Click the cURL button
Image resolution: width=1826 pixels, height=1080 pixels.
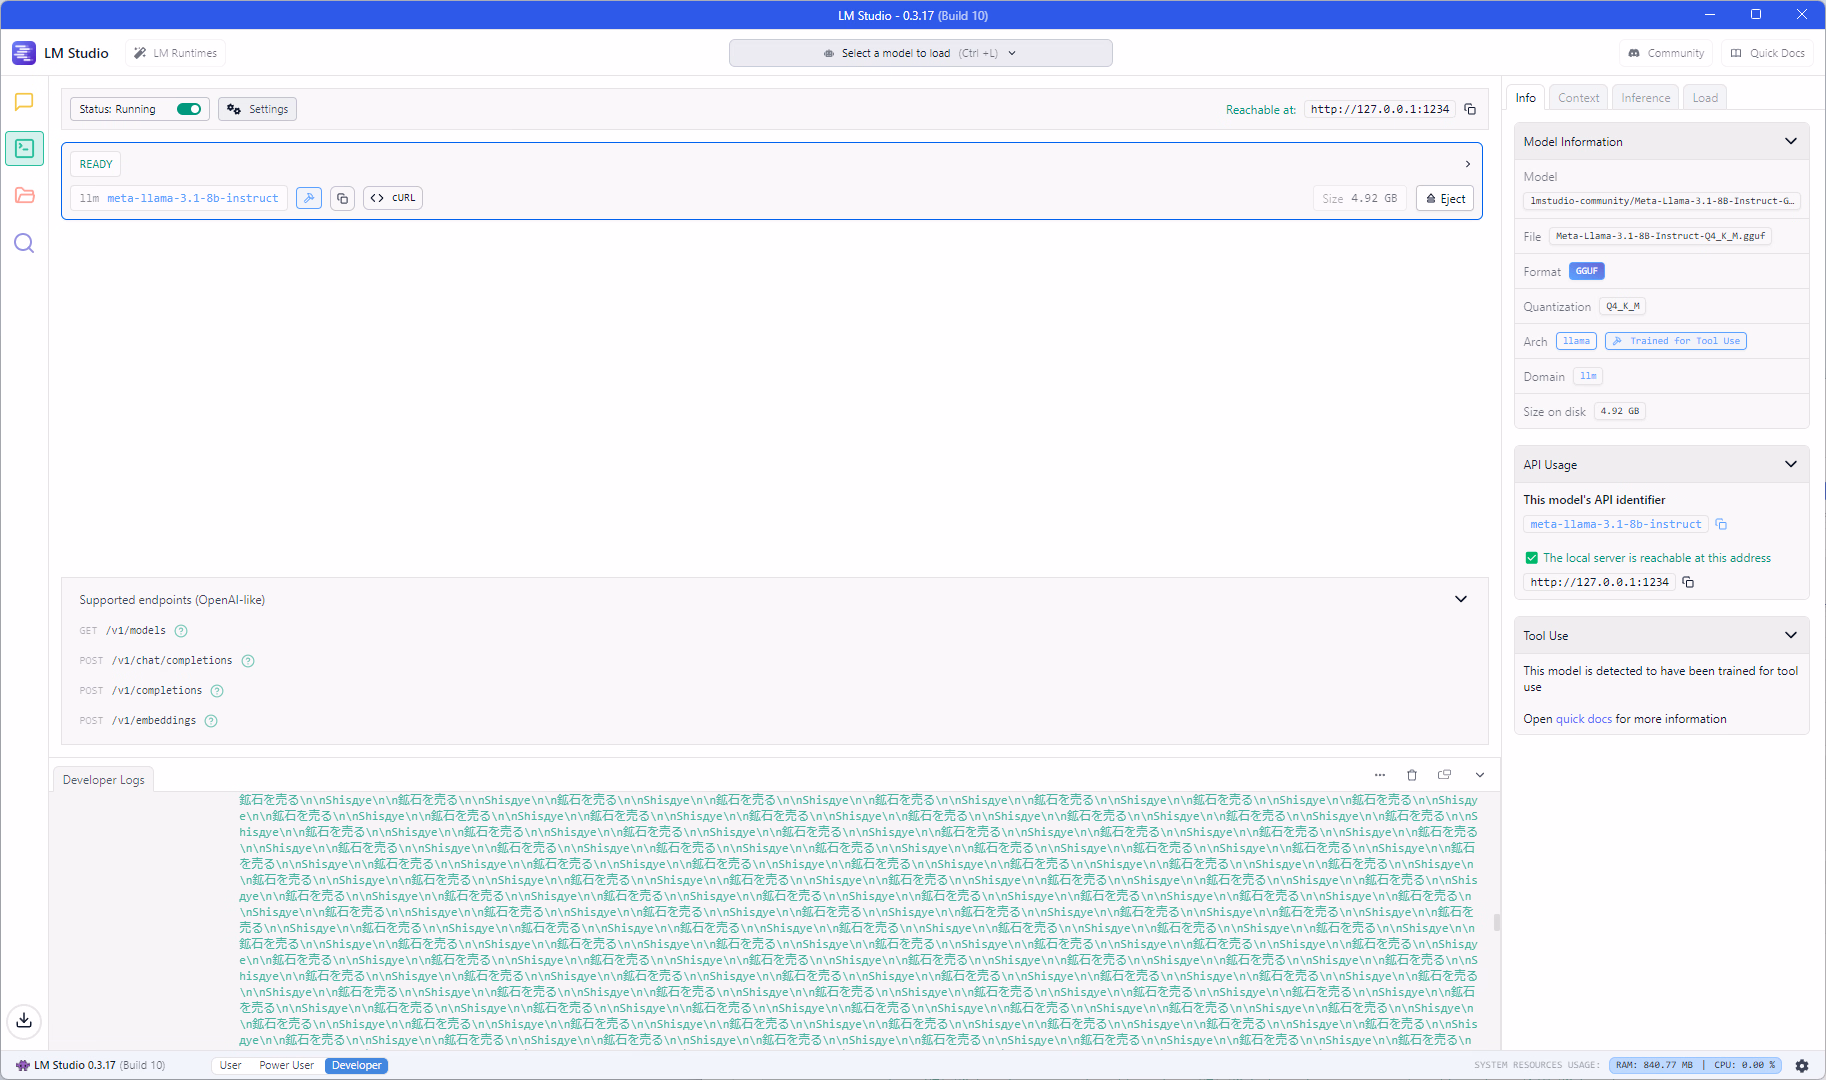click(x=393, y=198)
